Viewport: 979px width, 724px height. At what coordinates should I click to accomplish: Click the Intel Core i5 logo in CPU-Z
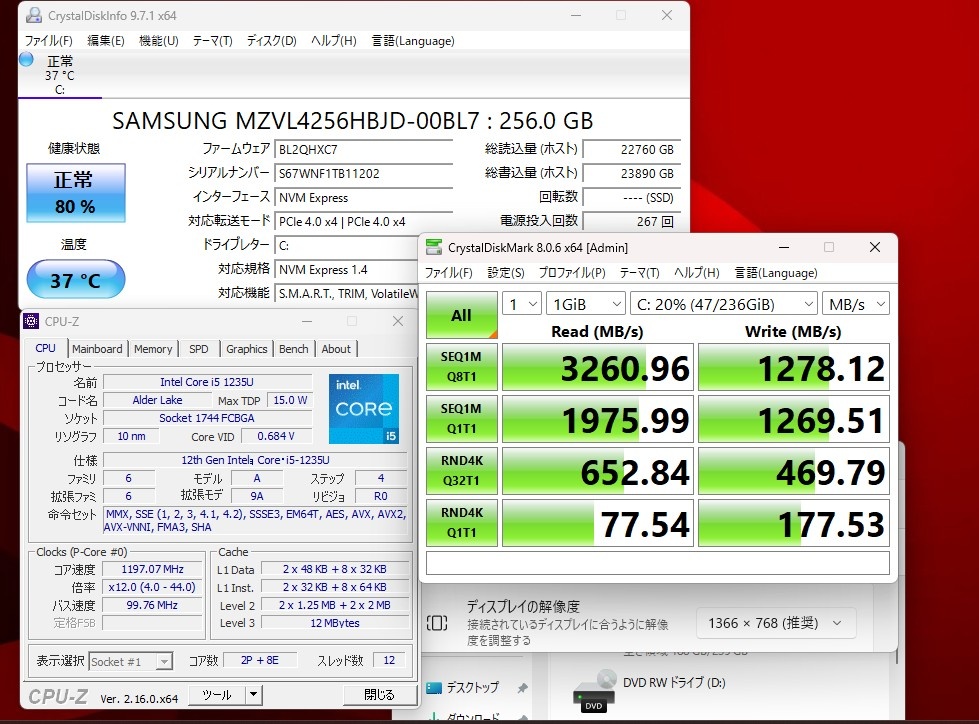(x=364, y=408)
